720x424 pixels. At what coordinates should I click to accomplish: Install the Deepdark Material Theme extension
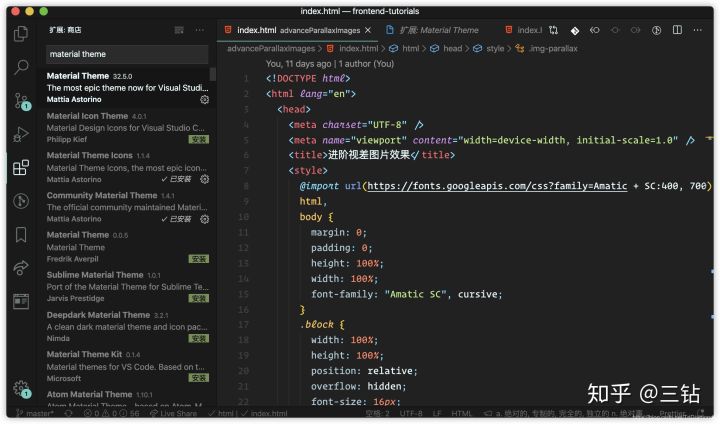point(199,339)
